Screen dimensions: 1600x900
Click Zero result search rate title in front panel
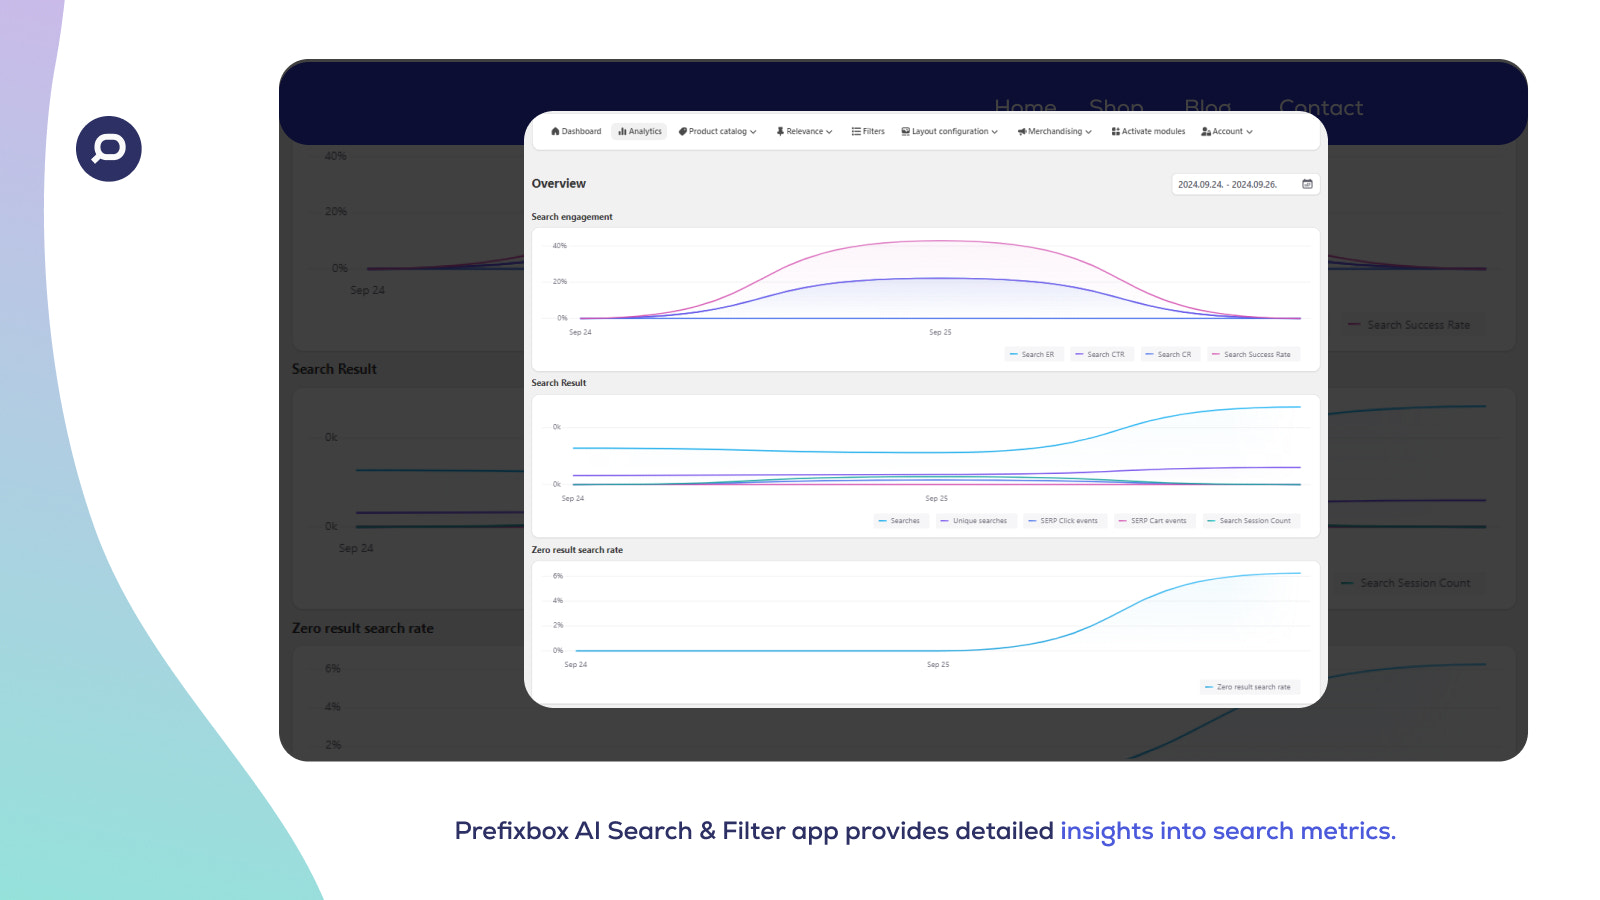(x=577, y=550)
